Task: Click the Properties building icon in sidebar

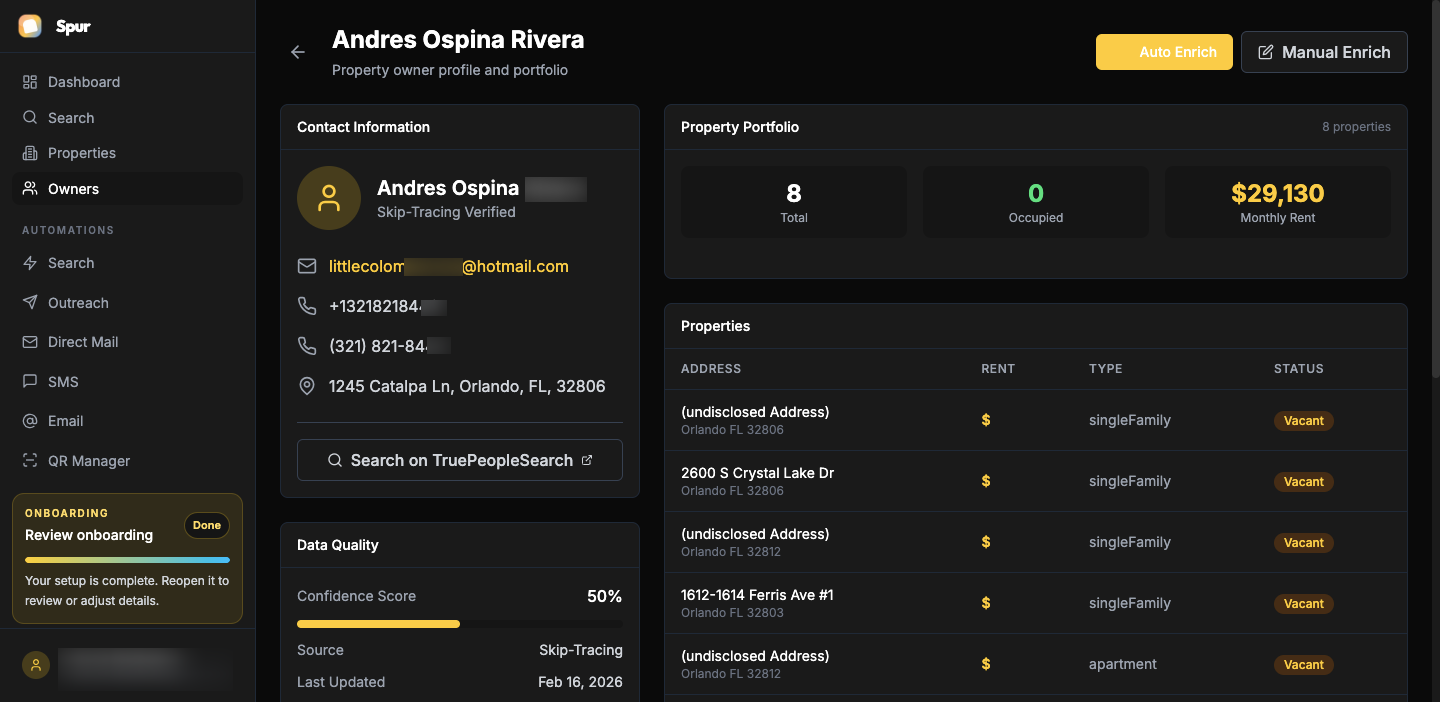Action: tap(30, 153)
